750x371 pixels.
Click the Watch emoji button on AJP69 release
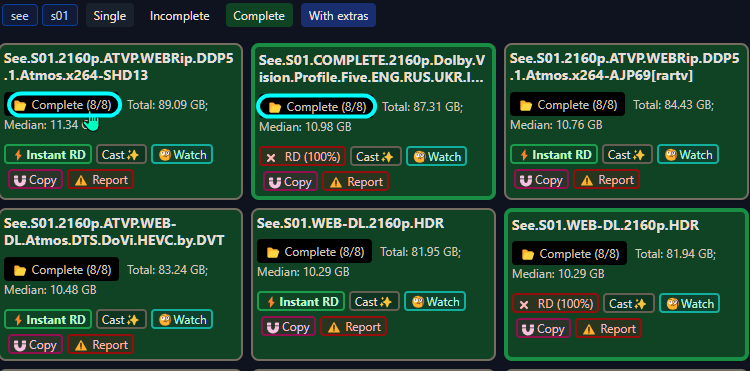click(688, 154)
